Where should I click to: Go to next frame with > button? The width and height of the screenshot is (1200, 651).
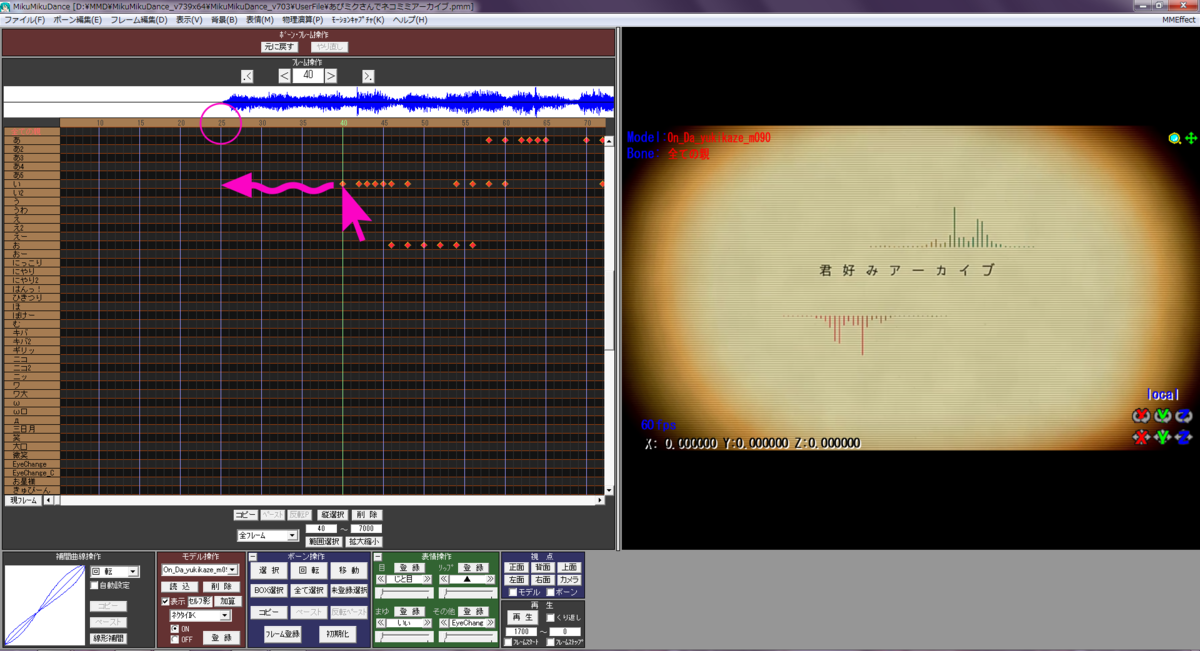(331, 75)
